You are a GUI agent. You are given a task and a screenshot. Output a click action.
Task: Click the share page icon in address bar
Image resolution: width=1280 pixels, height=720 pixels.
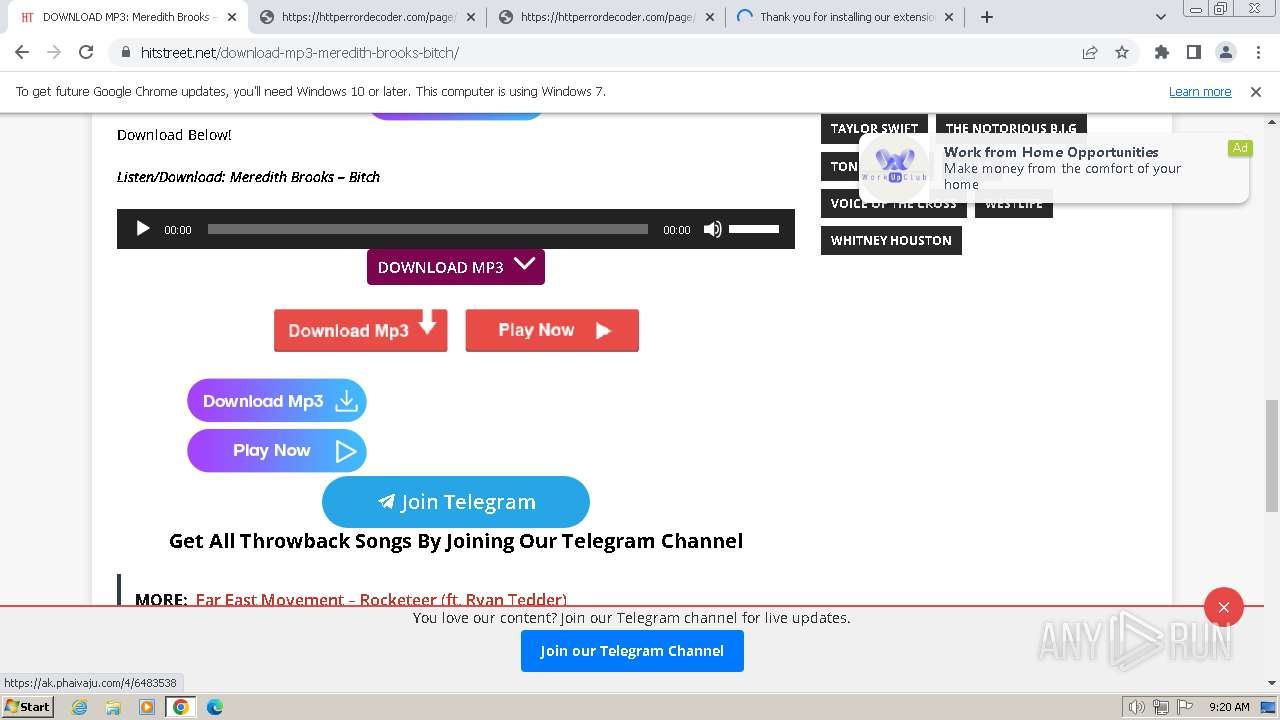coord(1090,53)
